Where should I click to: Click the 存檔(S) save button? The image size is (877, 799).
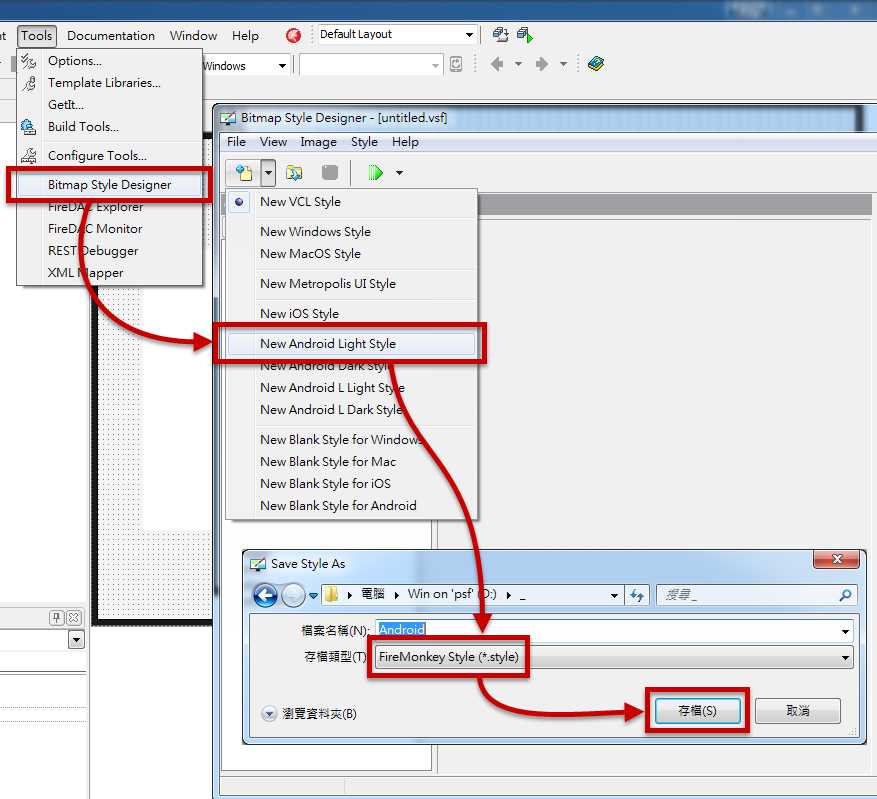click(x=697, y=711)
